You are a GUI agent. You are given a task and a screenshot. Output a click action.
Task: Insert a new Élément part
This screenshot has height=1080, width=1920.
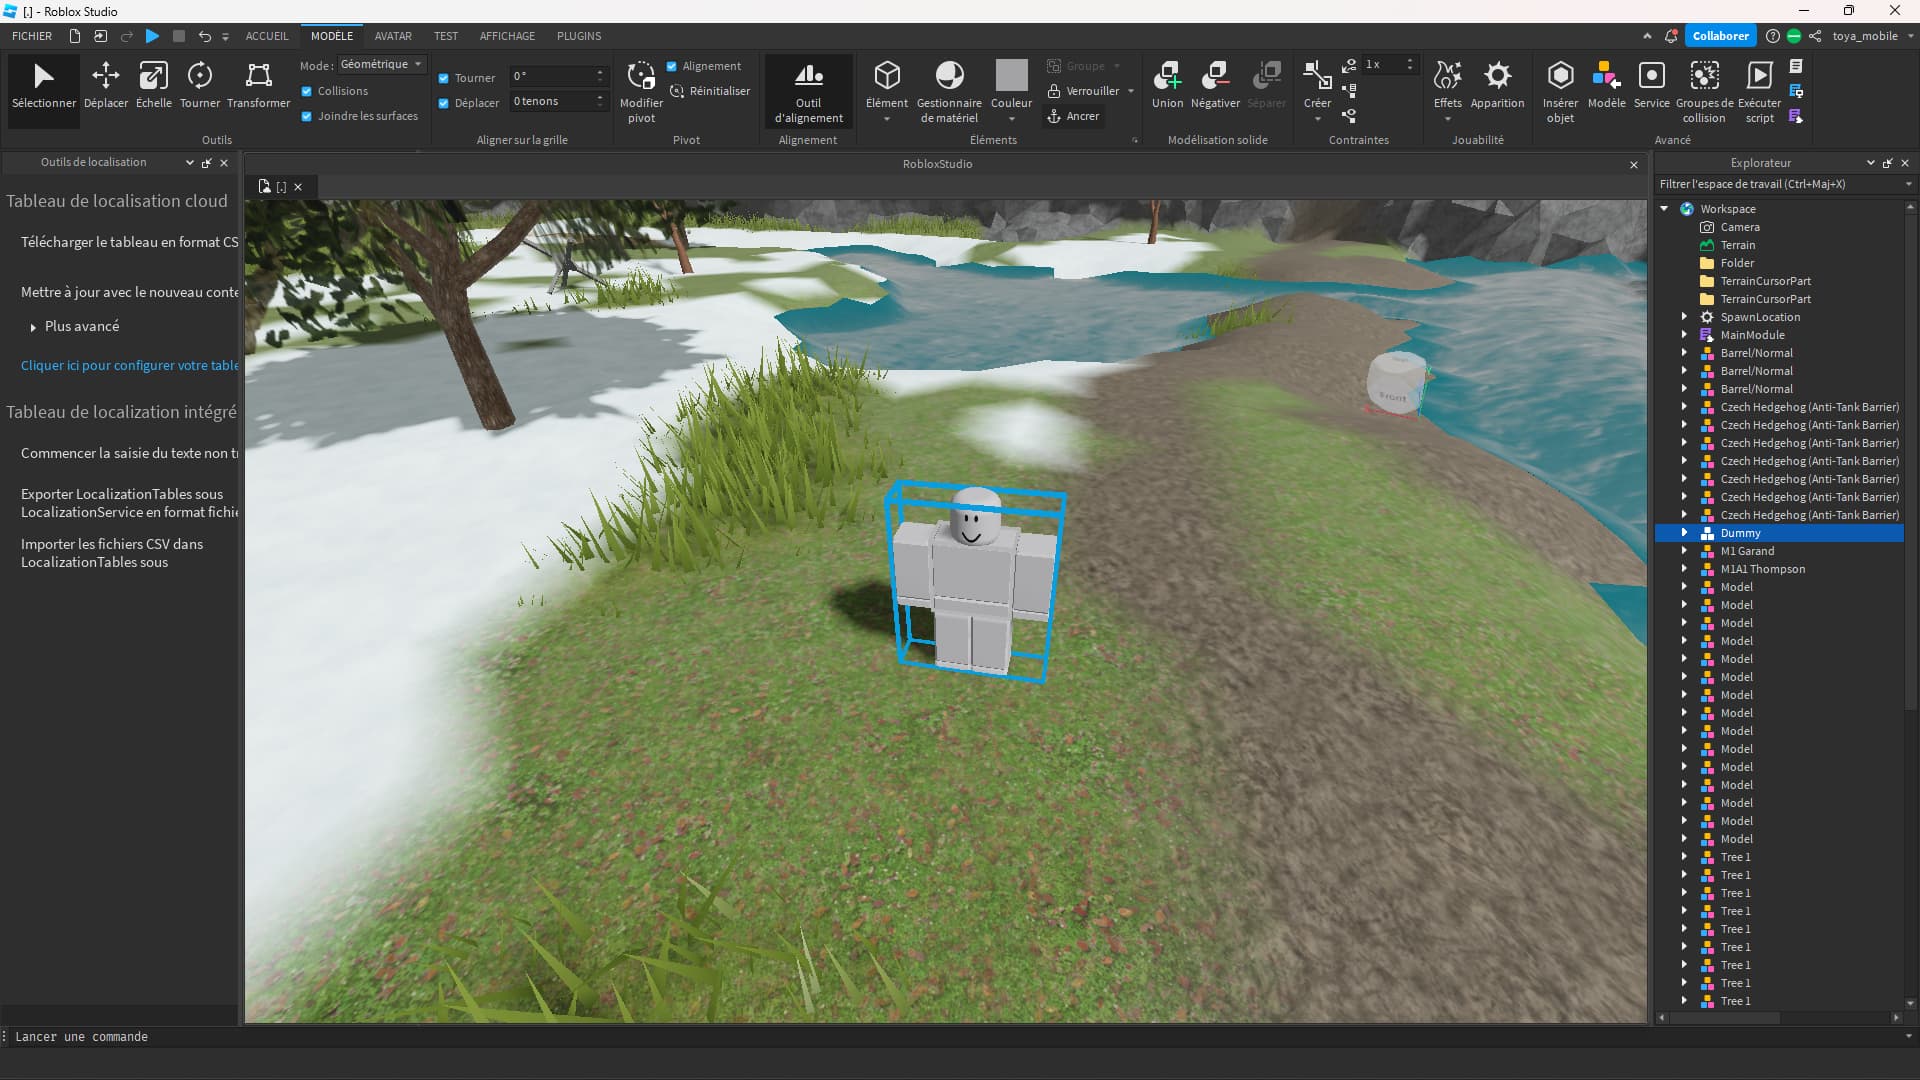pyautogui.click(x=887, y=91)
